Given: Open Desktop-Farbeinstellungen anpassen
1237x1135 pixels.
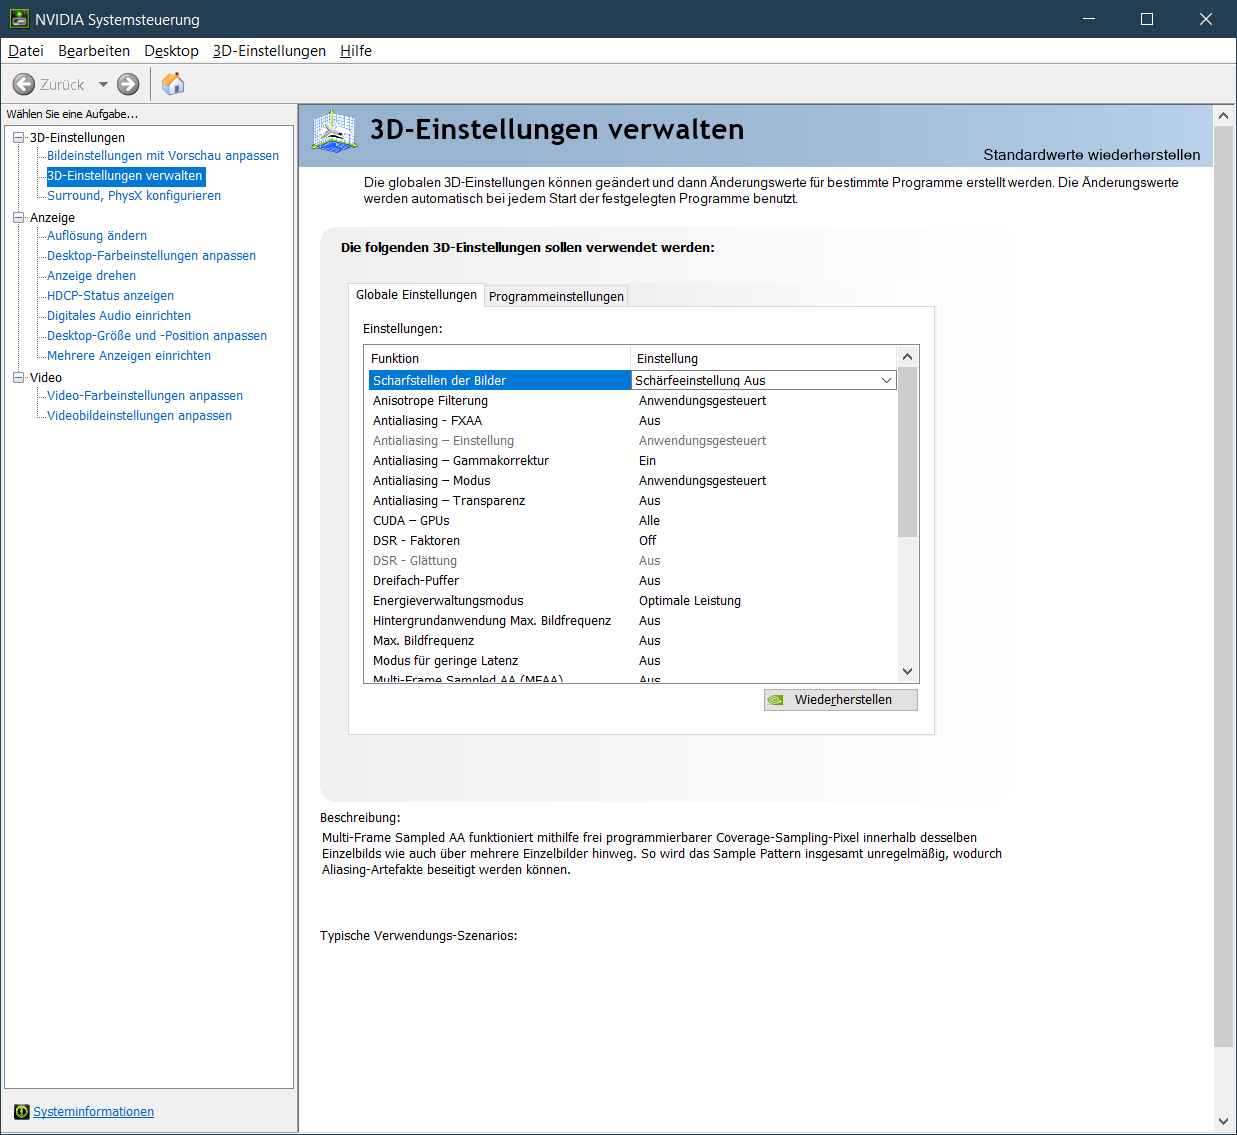Looking at the screenshot, I should point(151,256).
